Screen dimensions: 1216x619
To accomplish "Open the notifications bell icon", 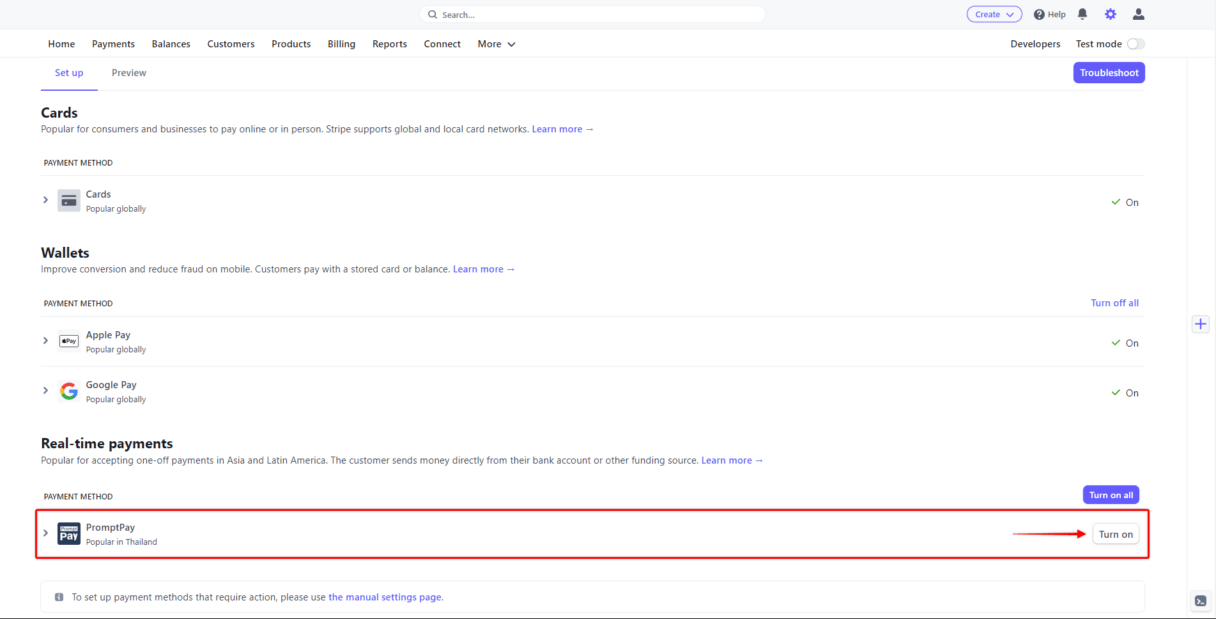I will click(1082, 14).
